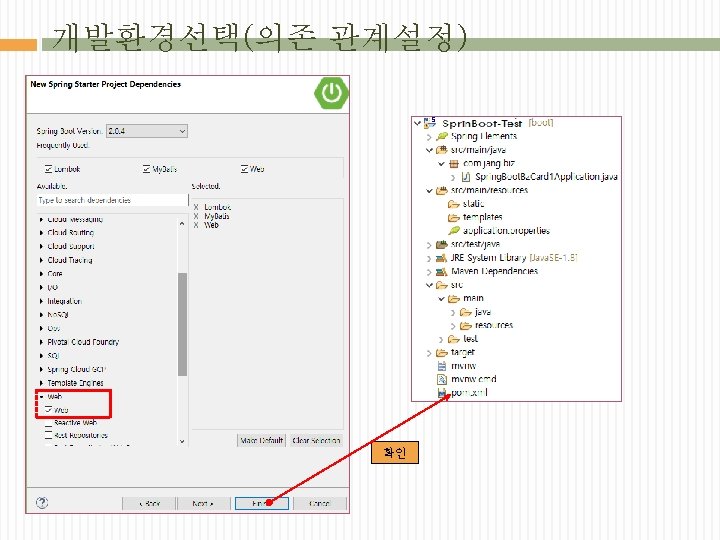Remove MyBatis from Selected list
Viewport: 720px width, 540px height.
196,216
